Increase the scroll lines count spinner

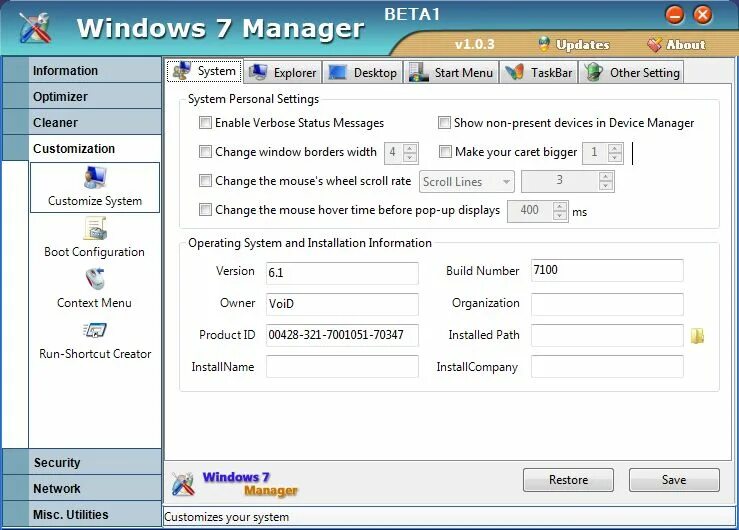click(606, 177)
